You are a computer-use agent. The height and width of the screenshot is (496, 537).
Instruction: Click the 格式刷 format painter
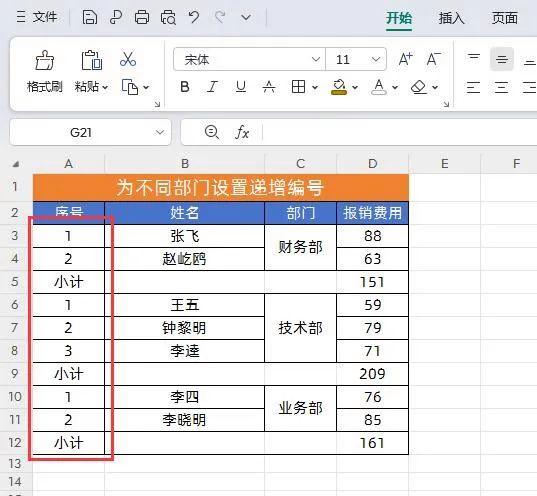pyautogui.click(x=45, y=71)
